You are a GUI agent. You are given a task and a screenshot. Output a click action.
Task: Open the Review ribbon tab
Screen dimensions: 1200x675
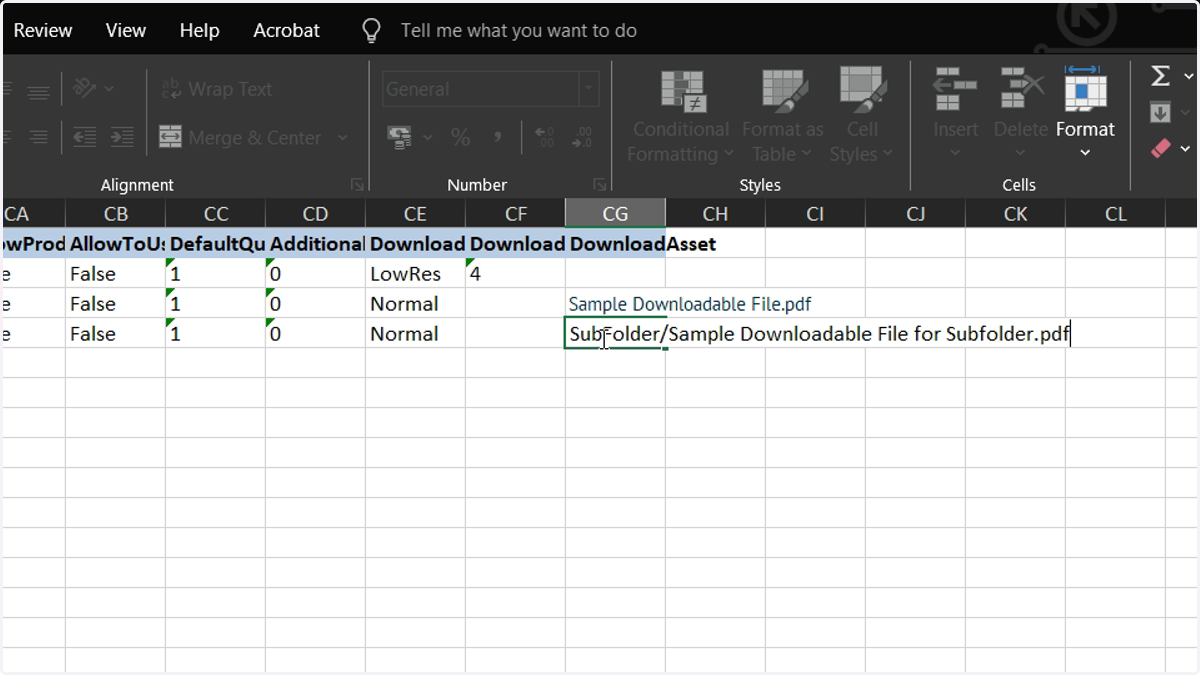click(42, 31)
